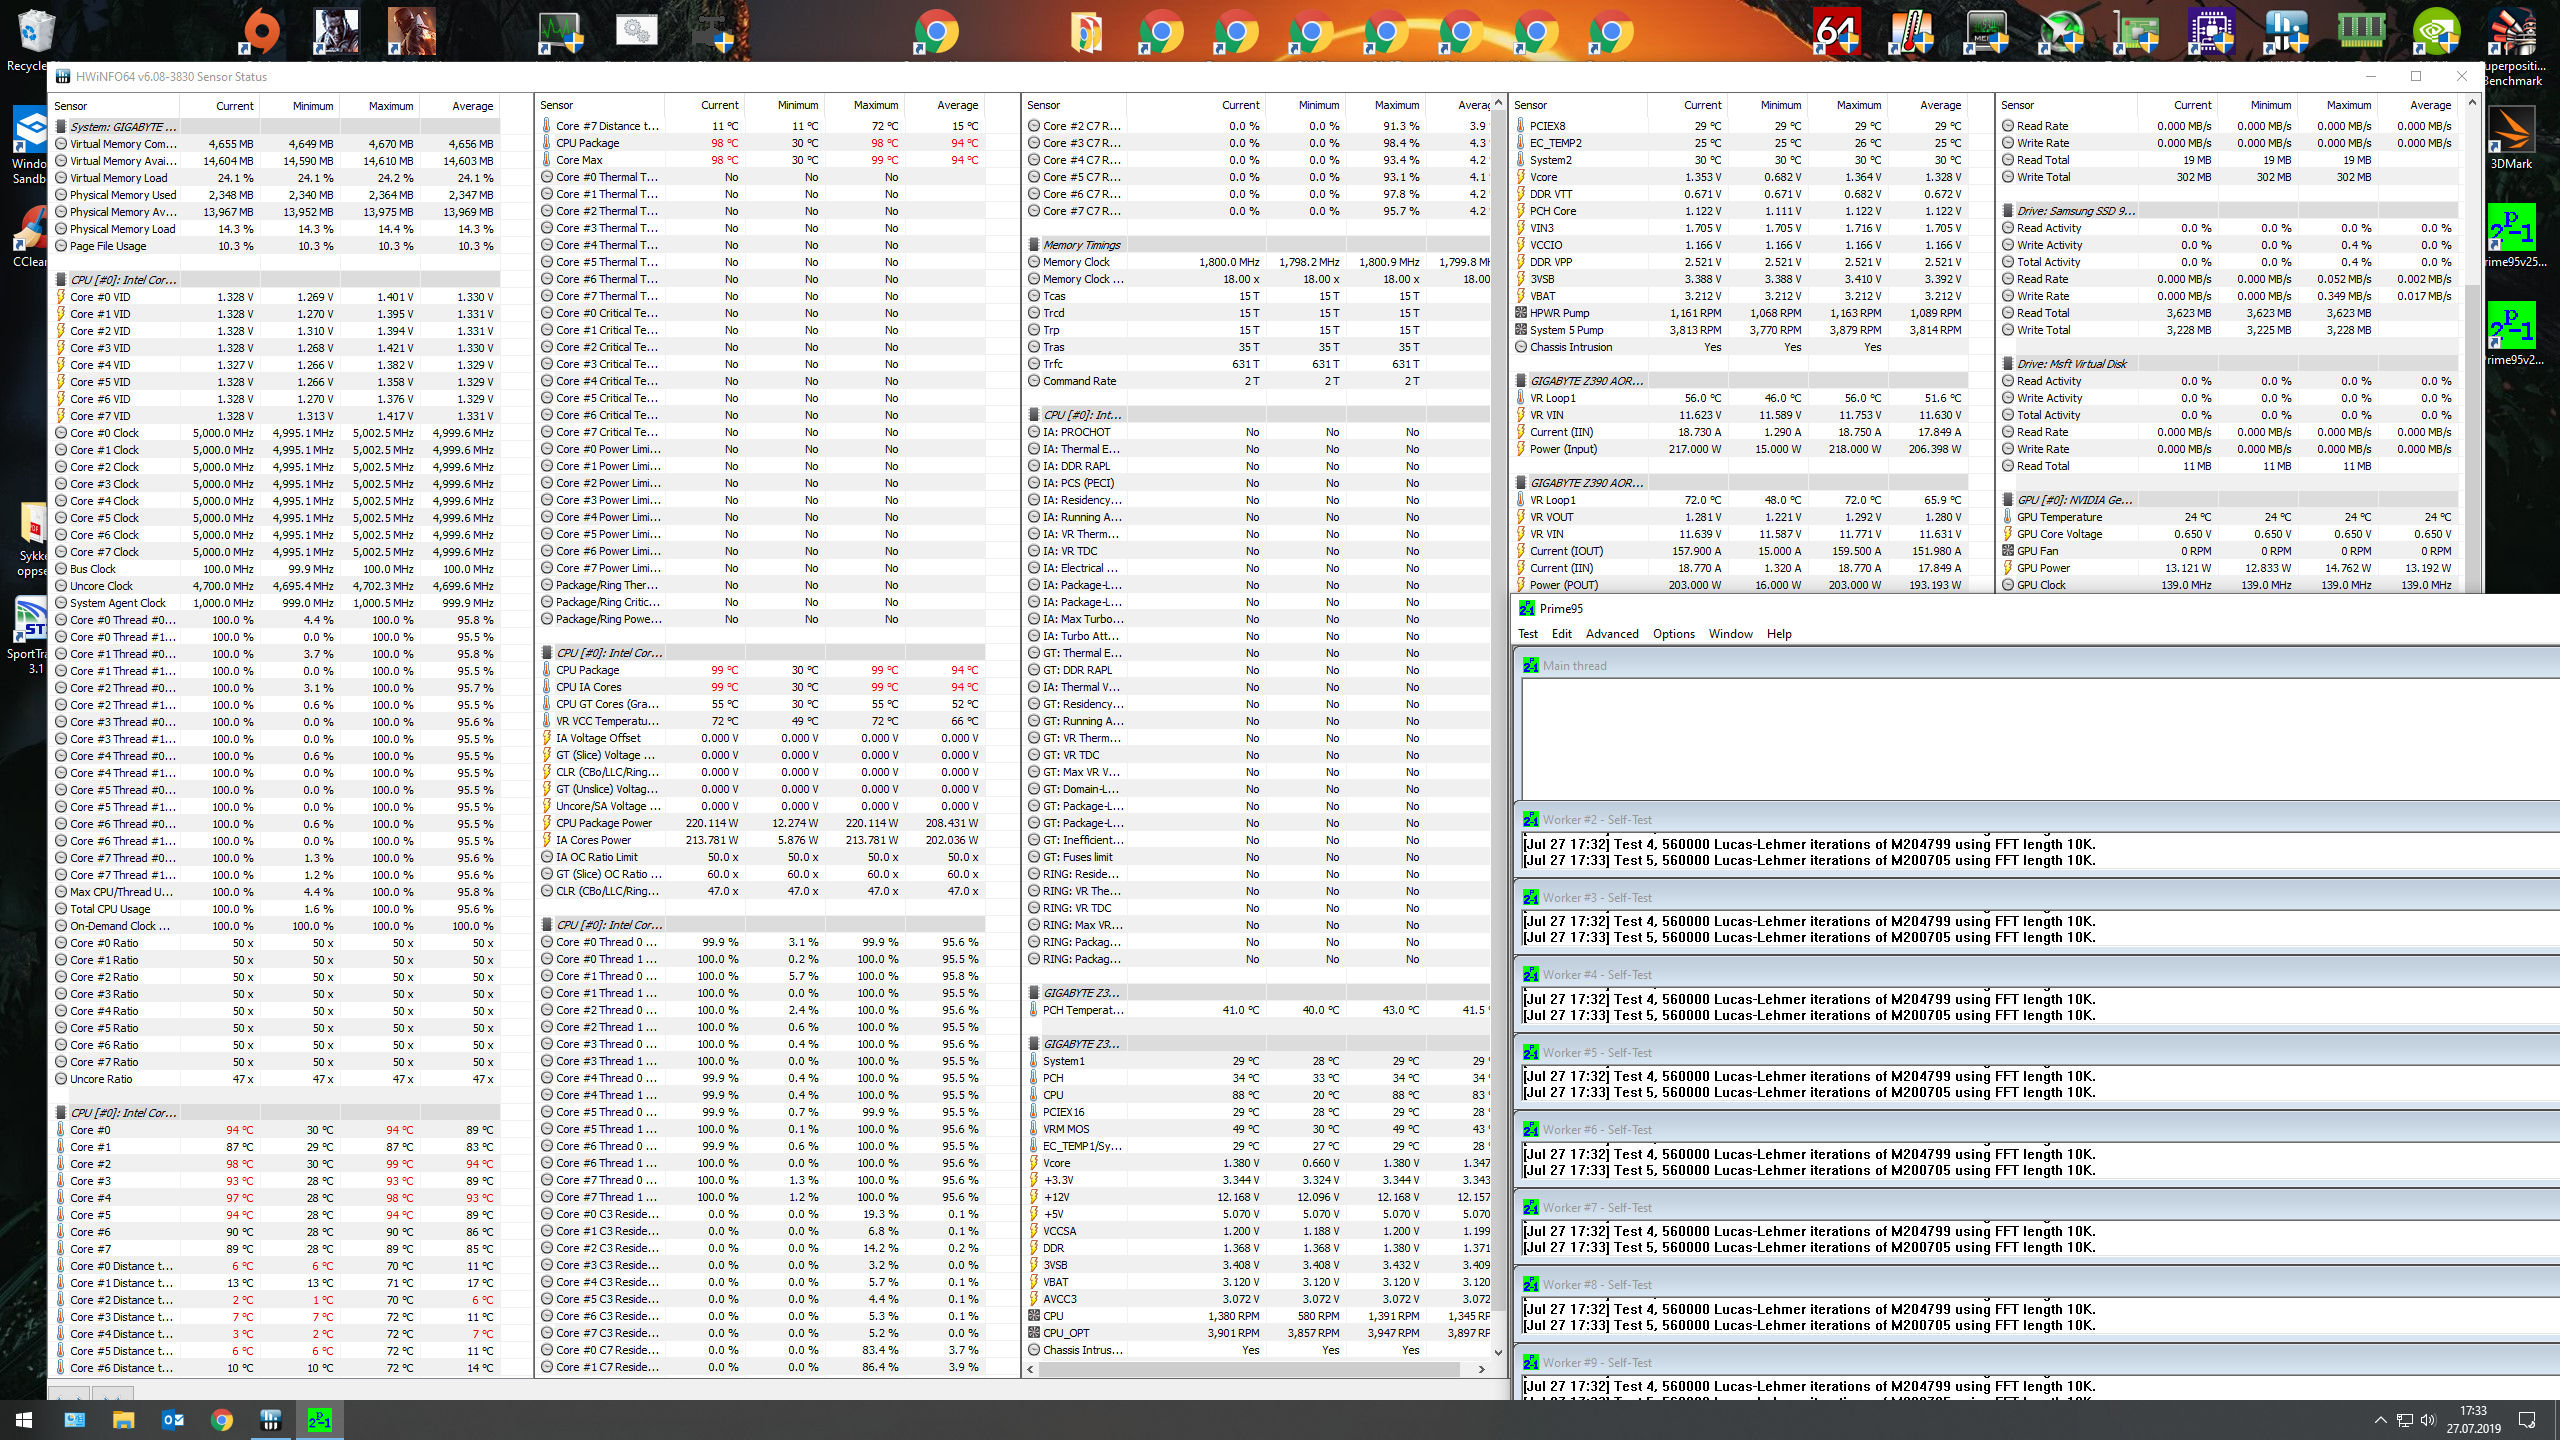Select the Uncore Clock sensor row
The width and height of the screenshot is (2560, 1440).
[277, 586]
